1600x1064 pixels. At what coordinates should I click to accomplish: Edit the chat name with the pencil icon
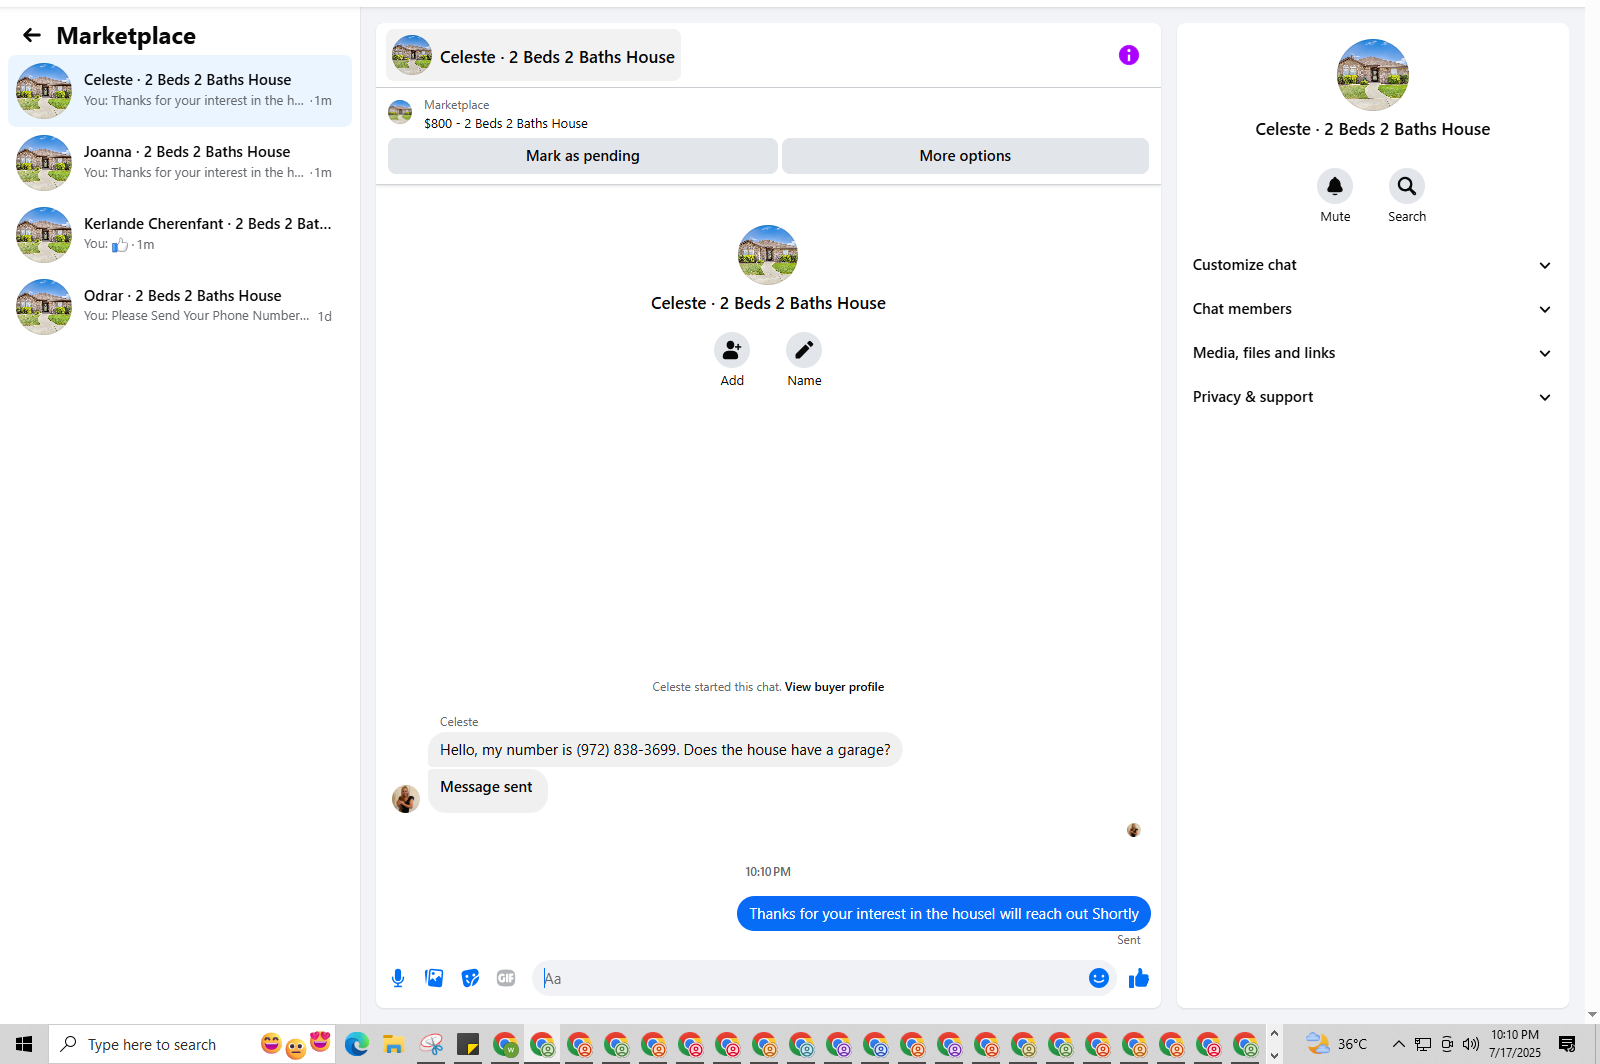pyautogui.click(x=804, y=350)
